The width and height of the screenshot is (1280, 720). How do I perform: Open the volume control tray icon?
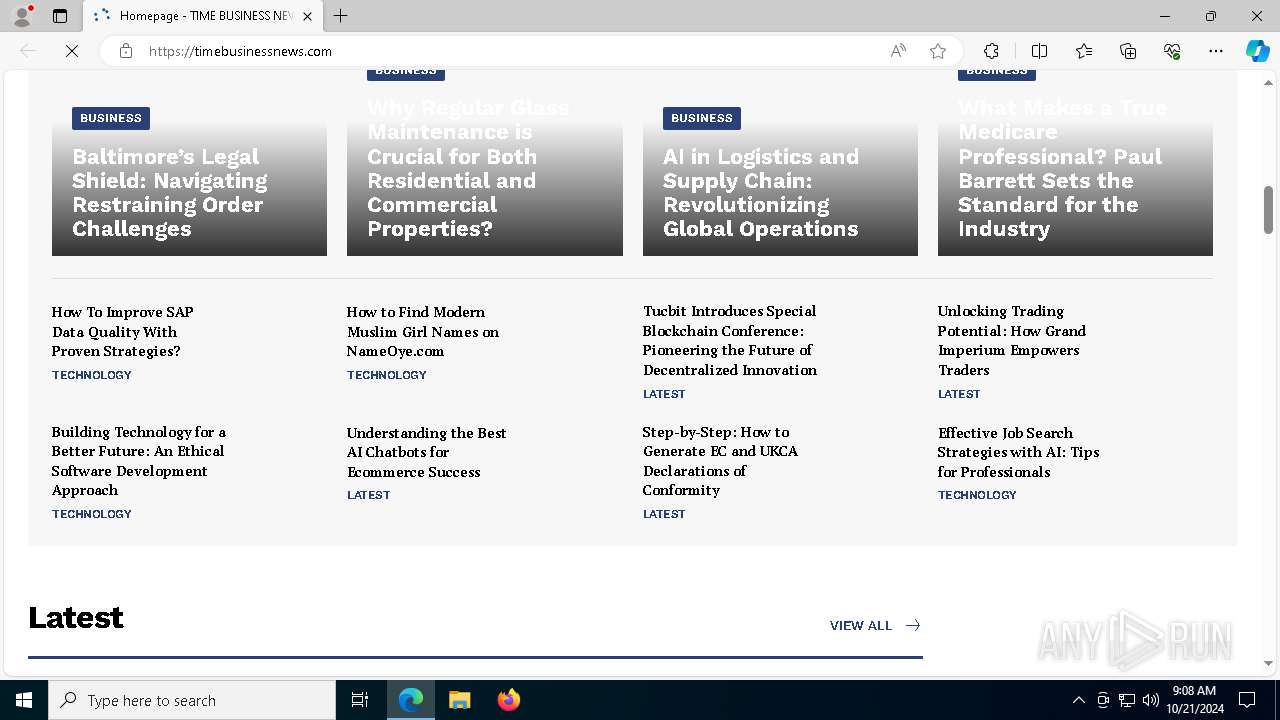1151,700
